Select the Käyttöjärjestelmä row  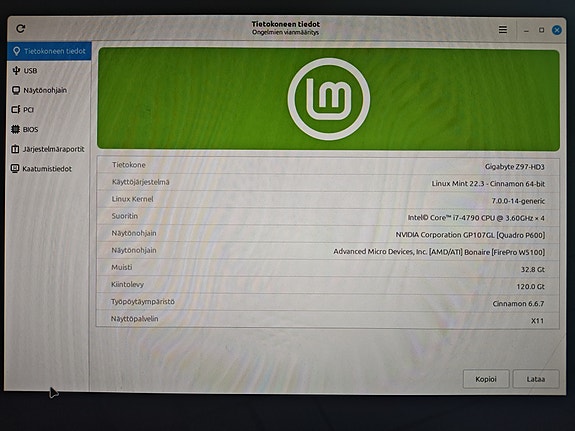click(x=328, y=183)
